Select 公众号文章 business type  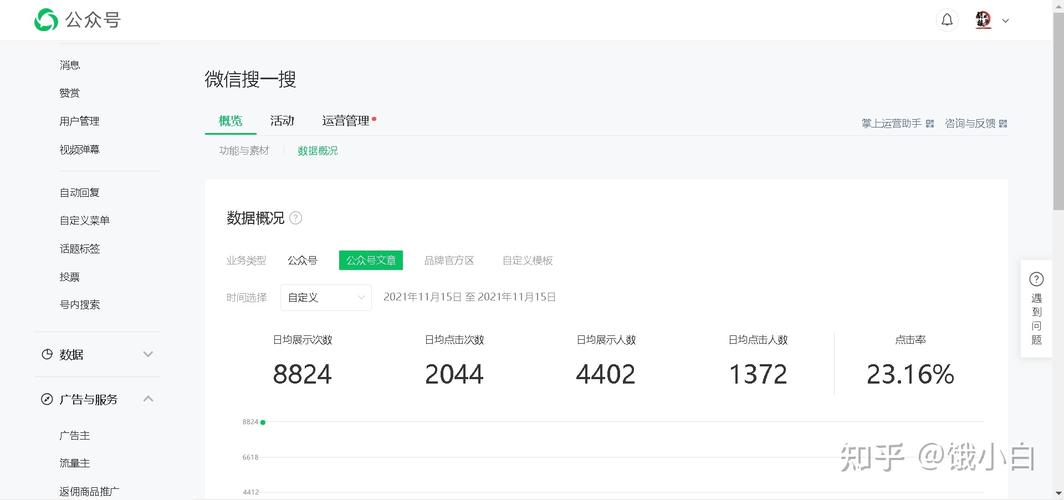[370, 261]
